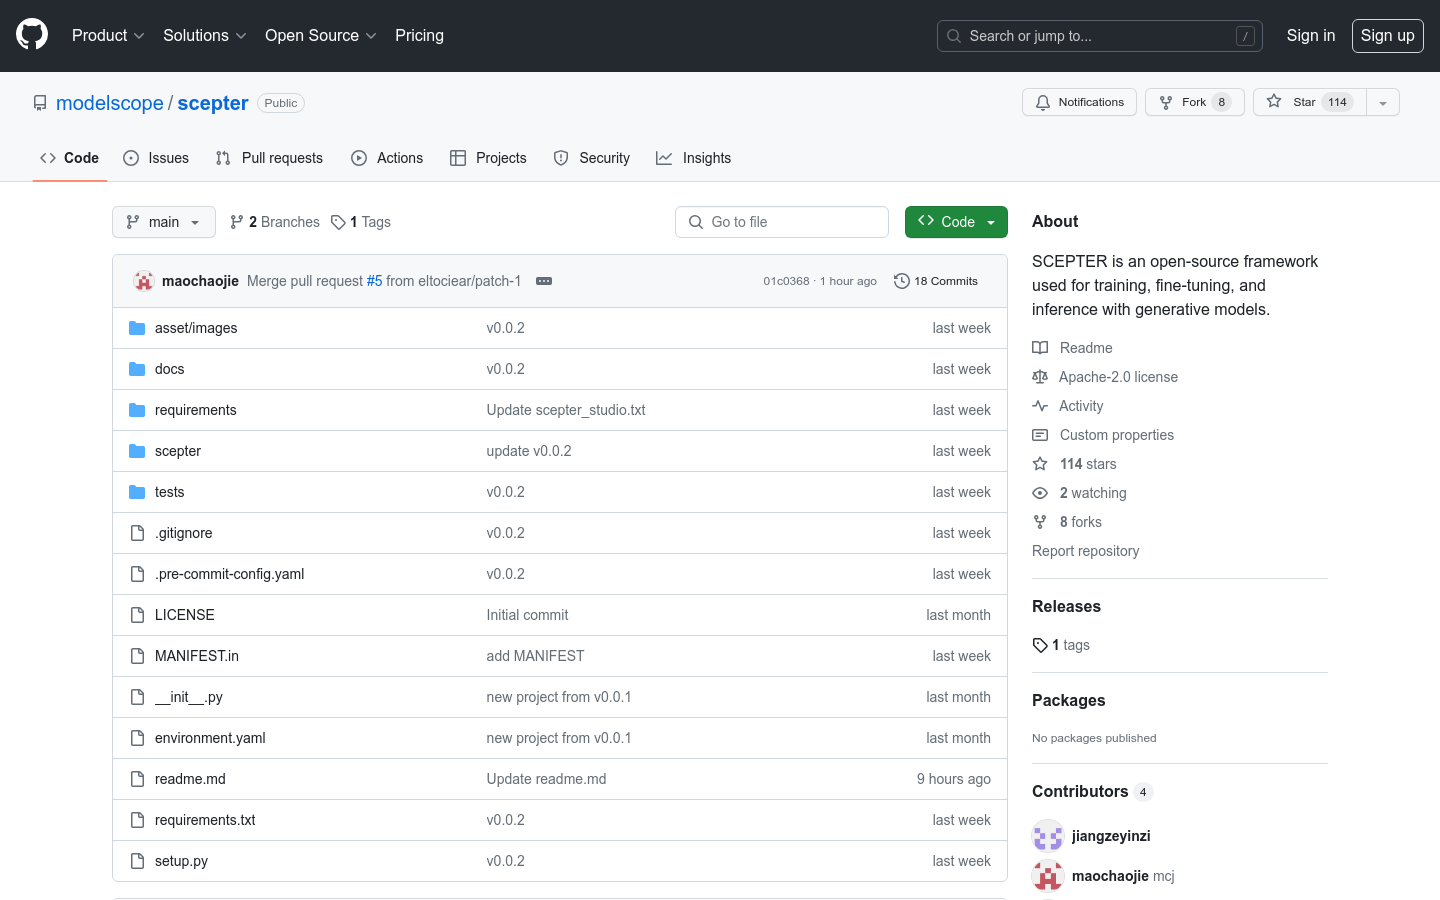Click the Sign up button
Image resolution: width=1440 pixels, height=900 pixels.
pyautogui.click(x=1387, y=35)
